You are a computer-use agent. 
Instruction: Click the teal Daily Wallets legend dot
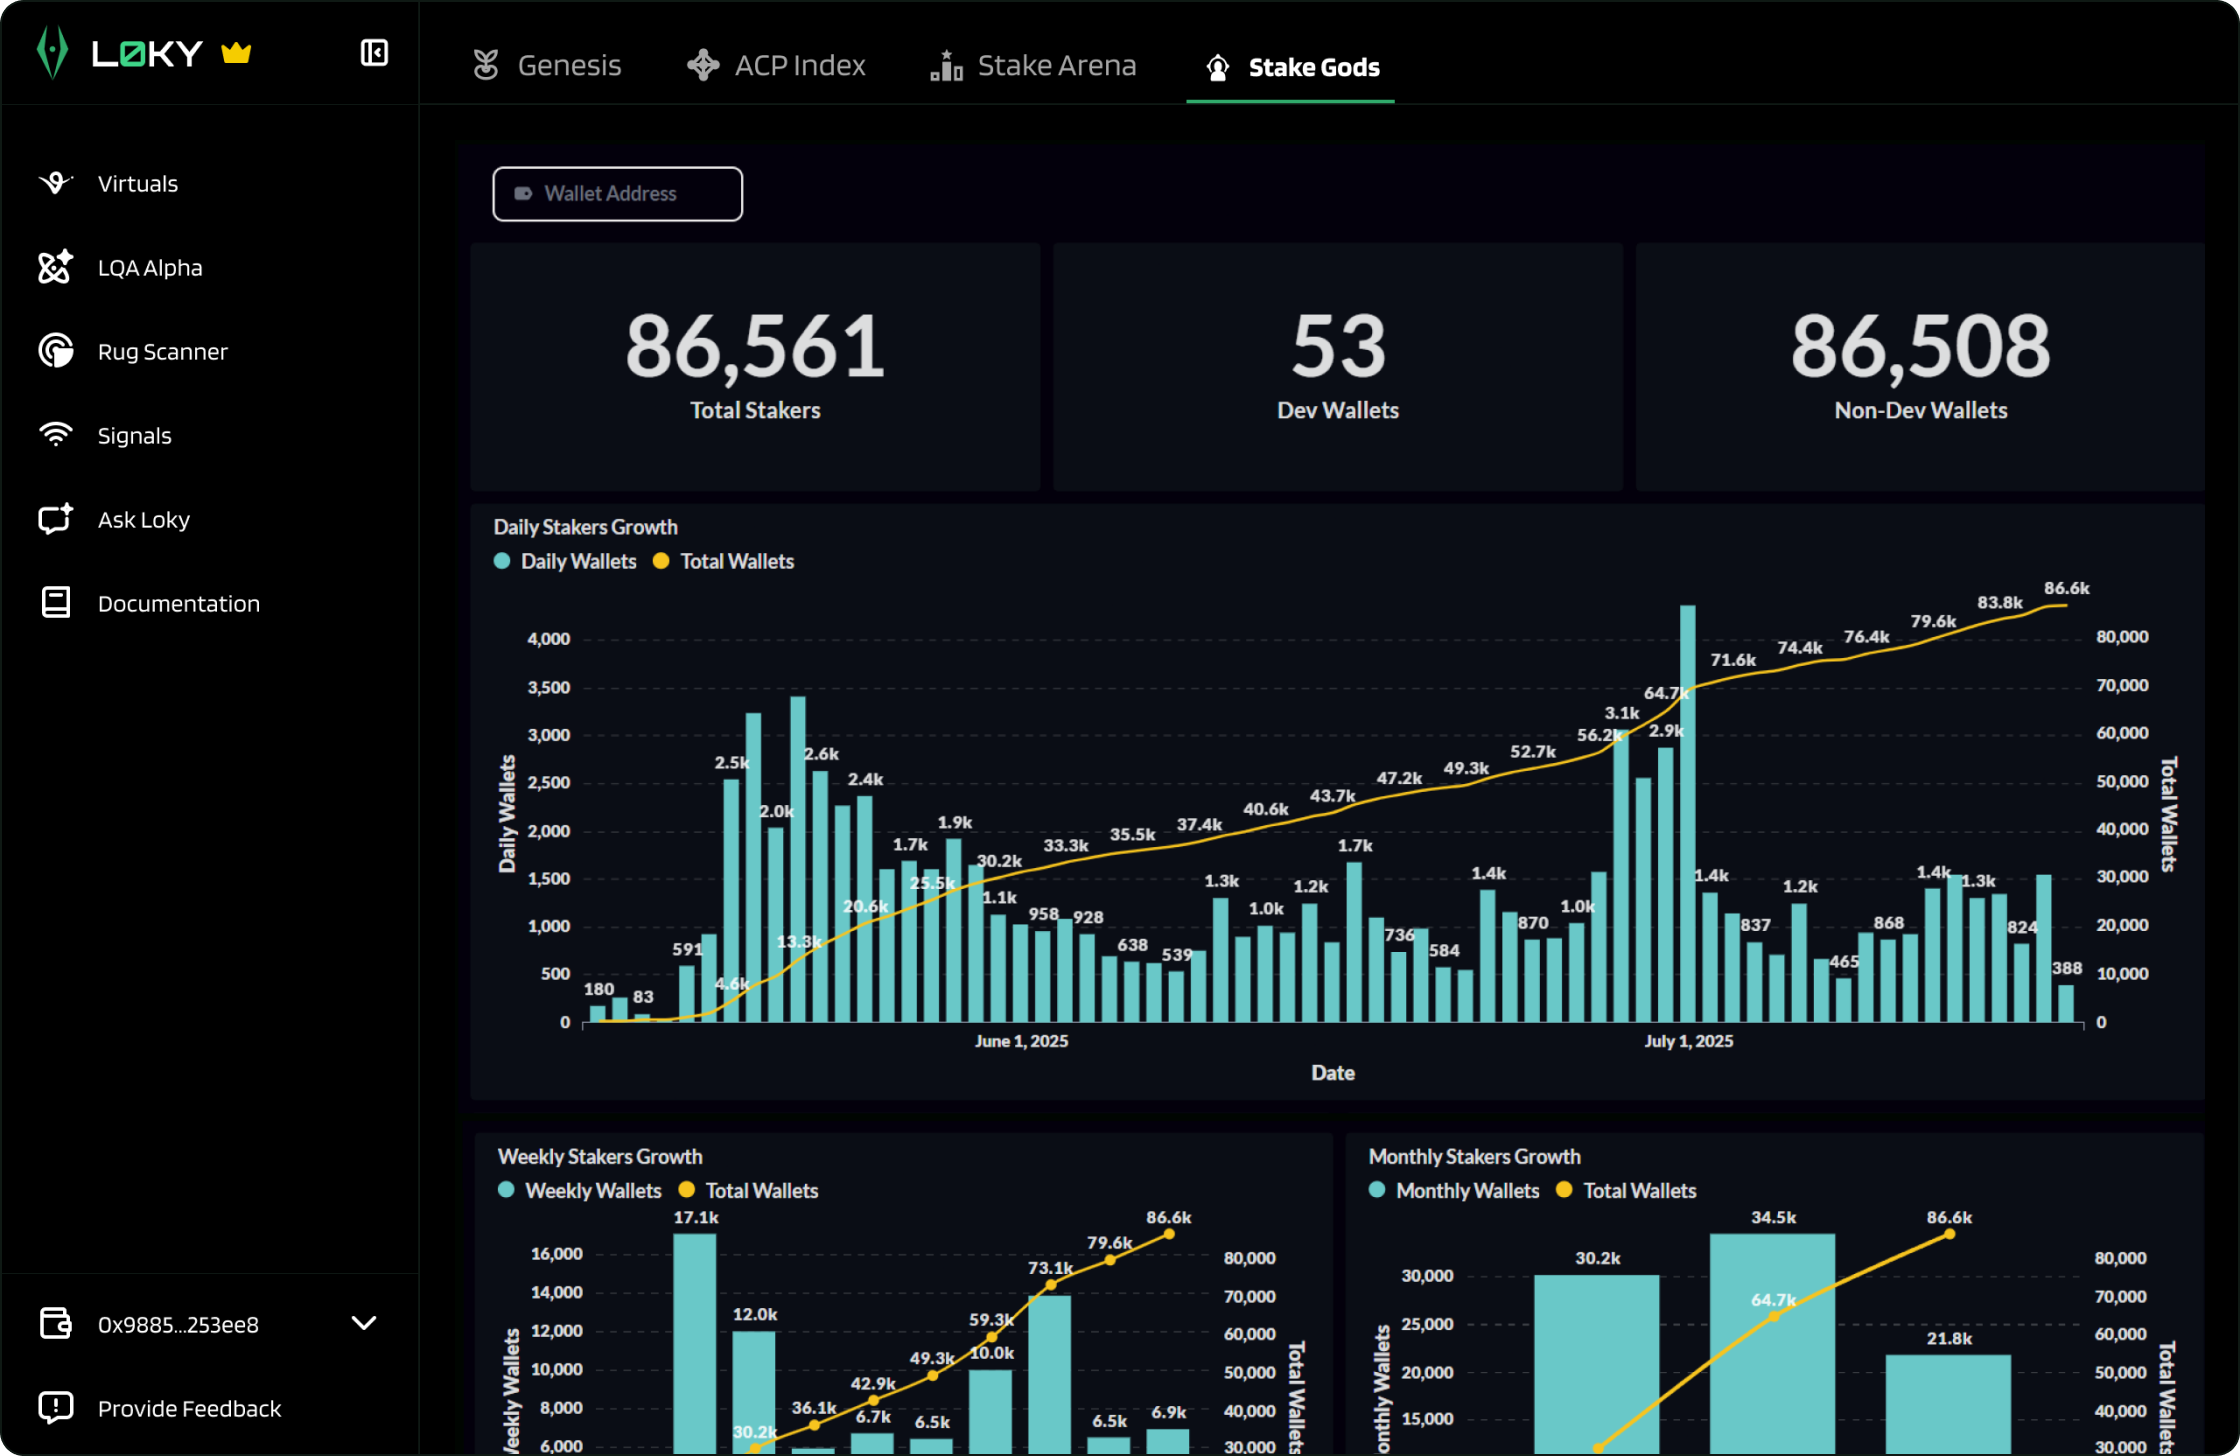click(502, 561)
